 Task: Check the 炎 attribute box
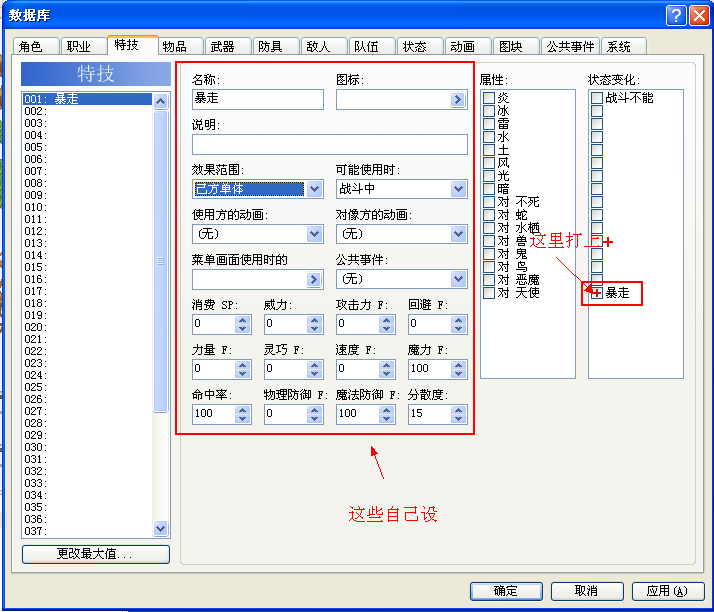[489, 97]
